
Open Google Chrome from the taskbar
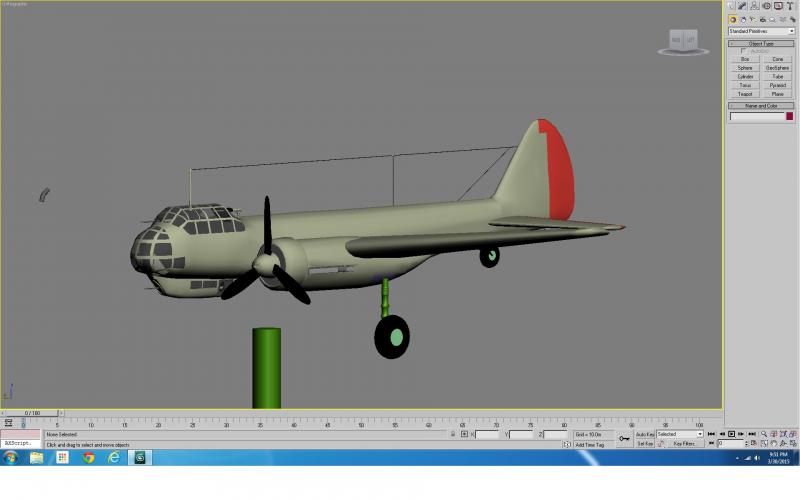tap(88, 458)
